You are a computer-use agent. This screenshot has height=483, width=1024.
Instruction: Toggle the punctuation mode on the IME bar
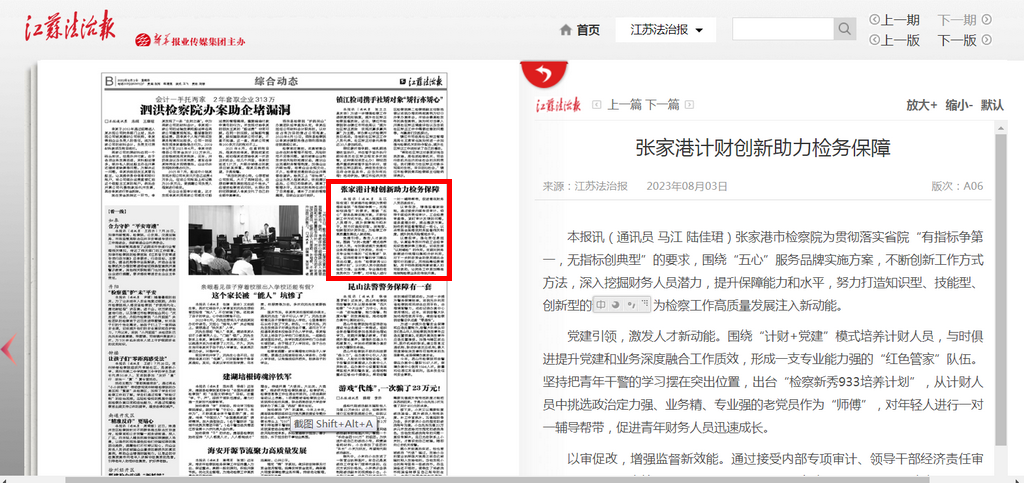630,303
